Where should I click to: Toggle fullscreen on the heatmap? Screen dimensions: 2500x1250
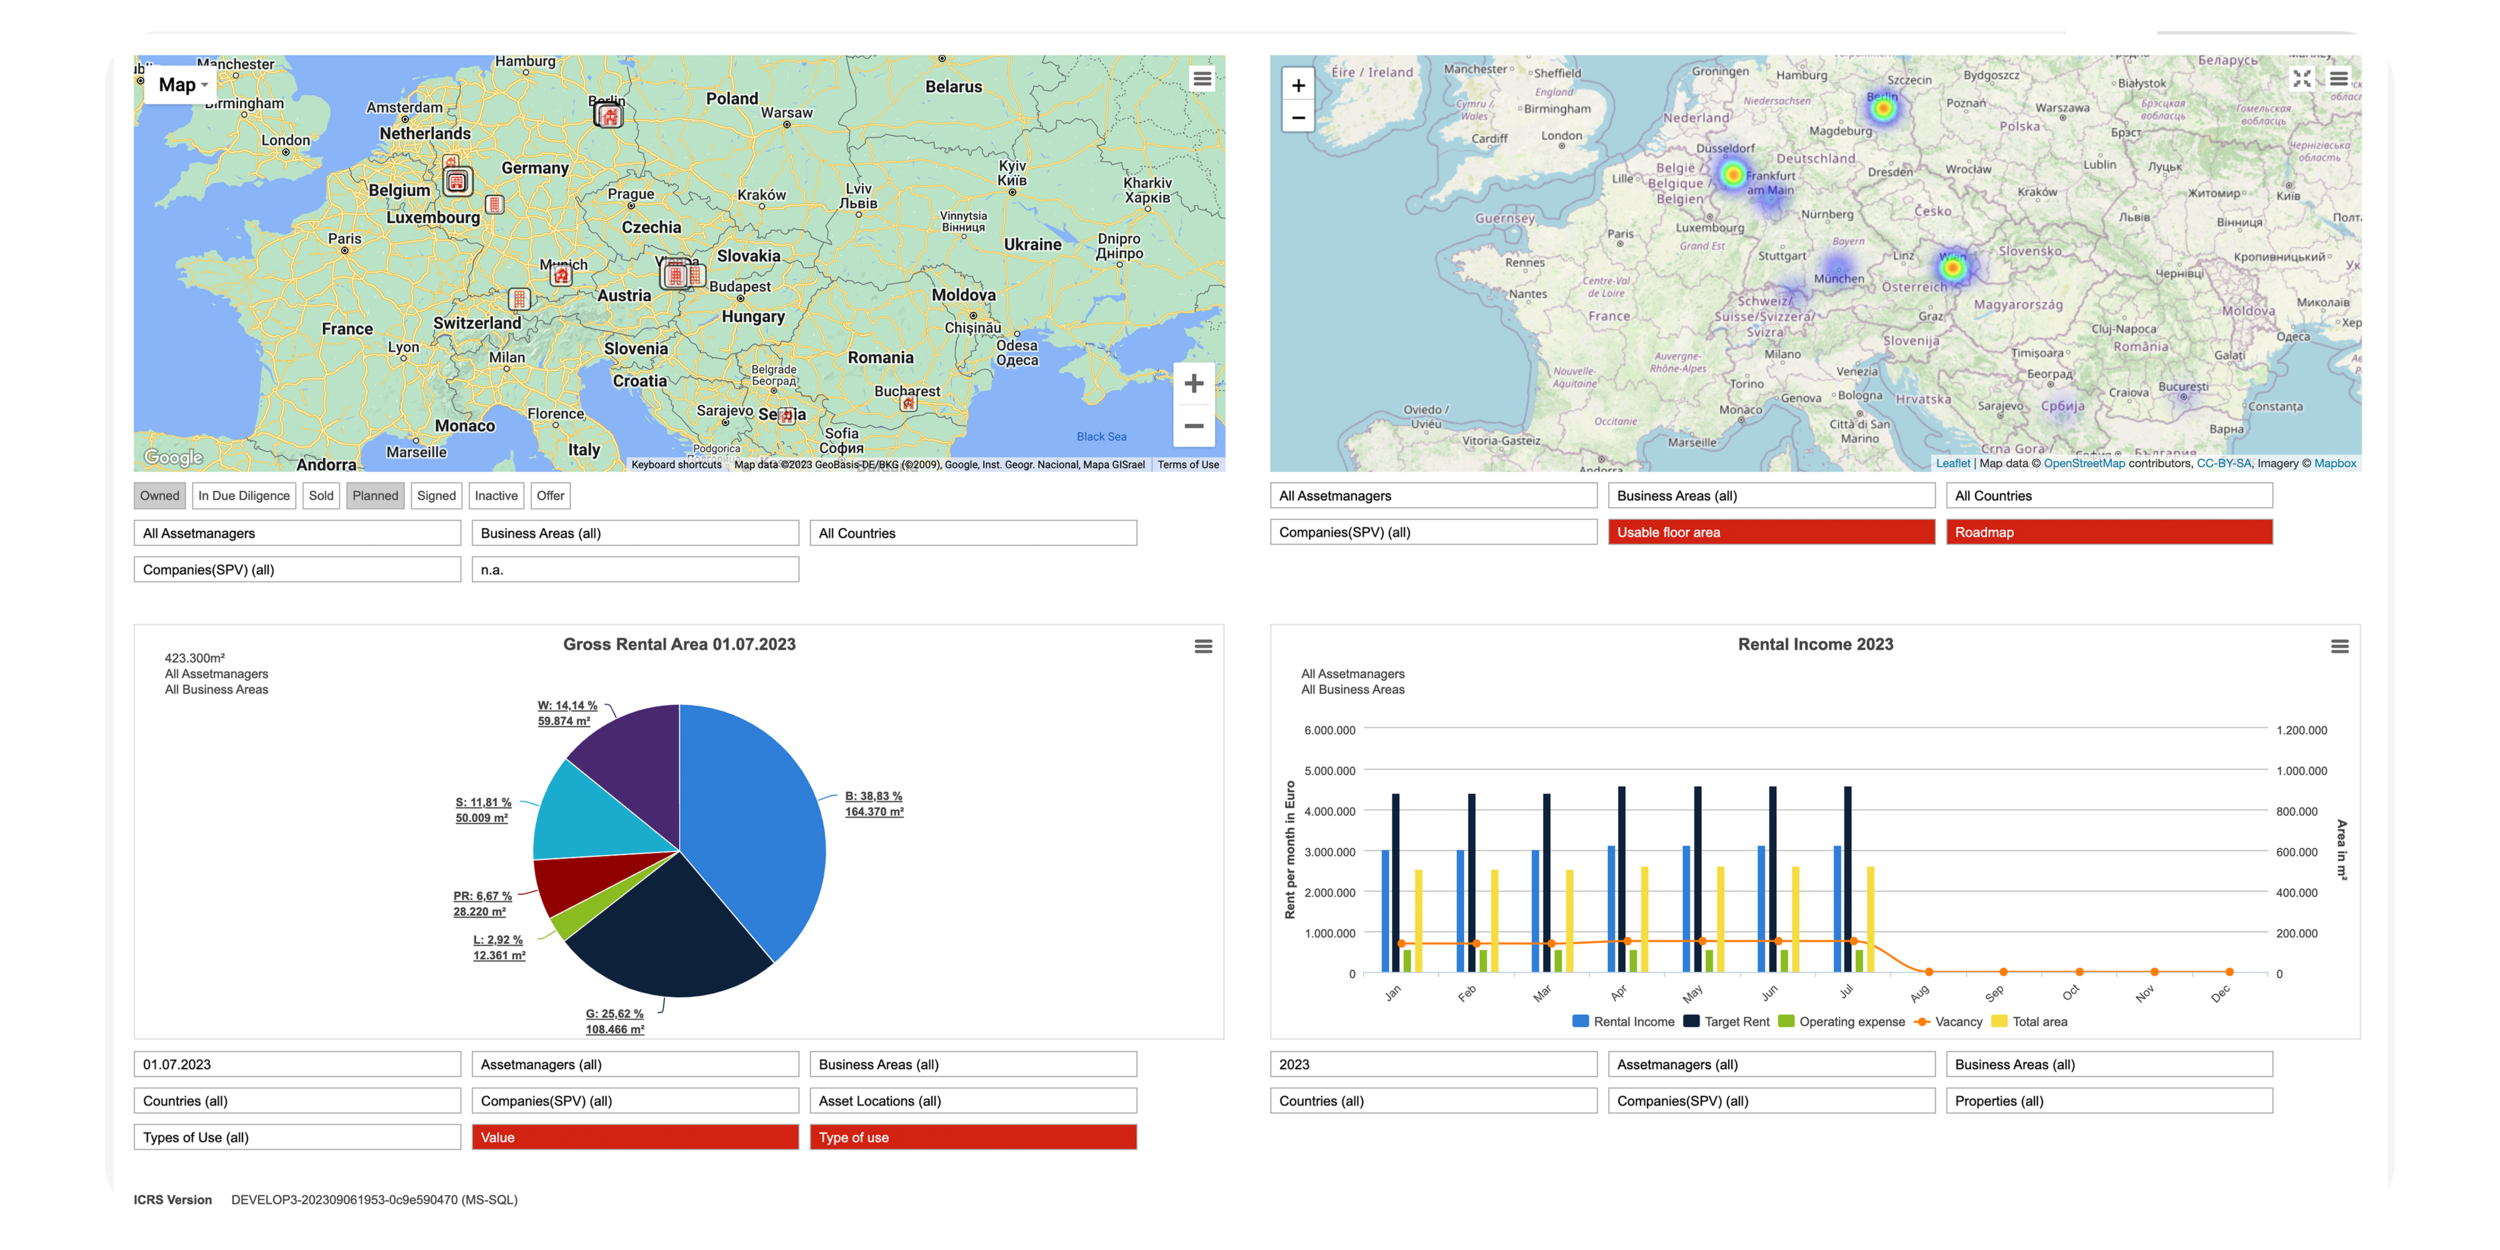tap(2302, 79)
